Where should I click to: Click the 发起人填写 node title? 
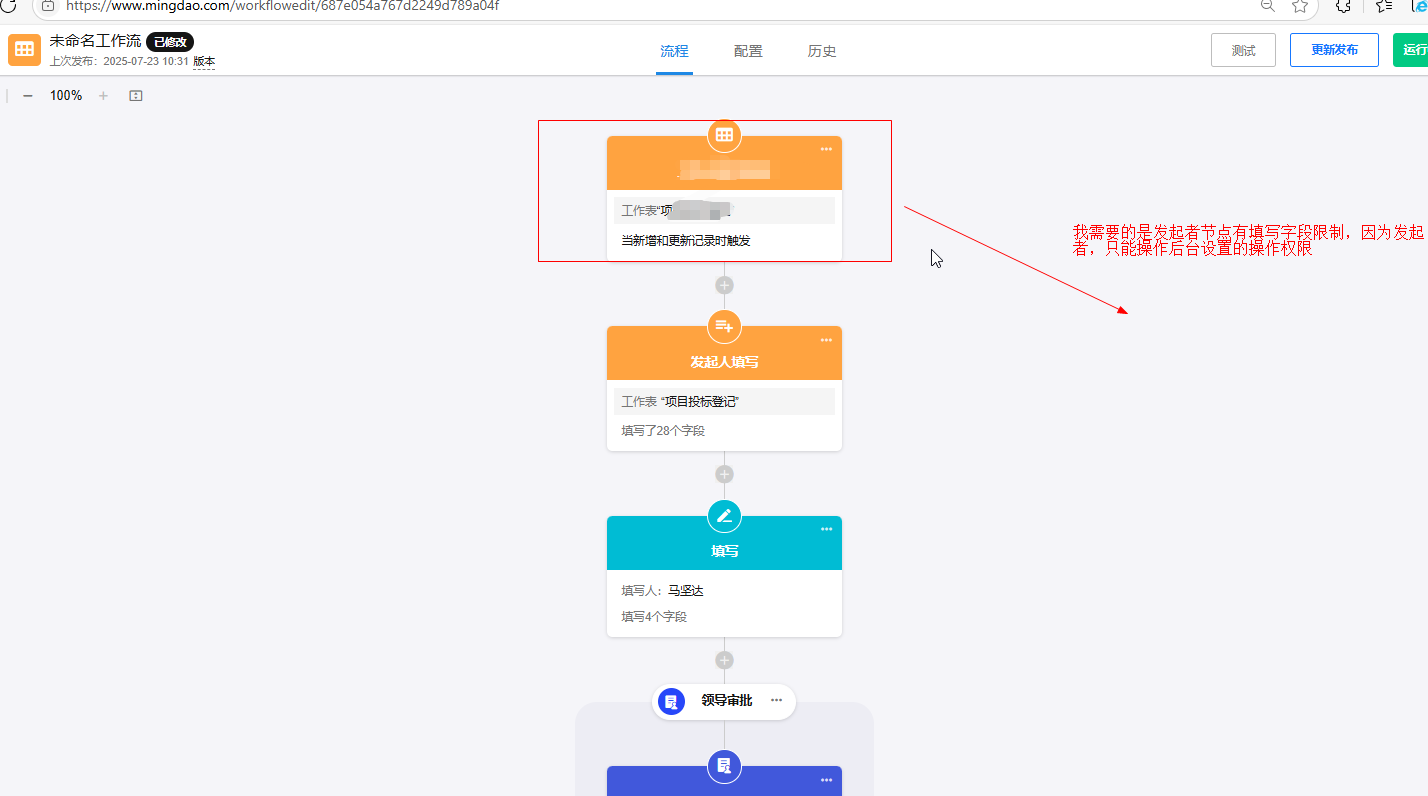tap(724, 362)
